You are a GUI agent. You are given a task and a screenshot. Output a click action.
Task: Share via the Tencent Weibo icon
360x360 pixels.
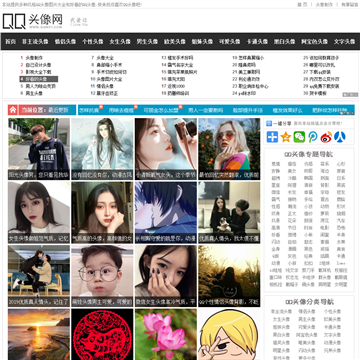coord(313,137)
